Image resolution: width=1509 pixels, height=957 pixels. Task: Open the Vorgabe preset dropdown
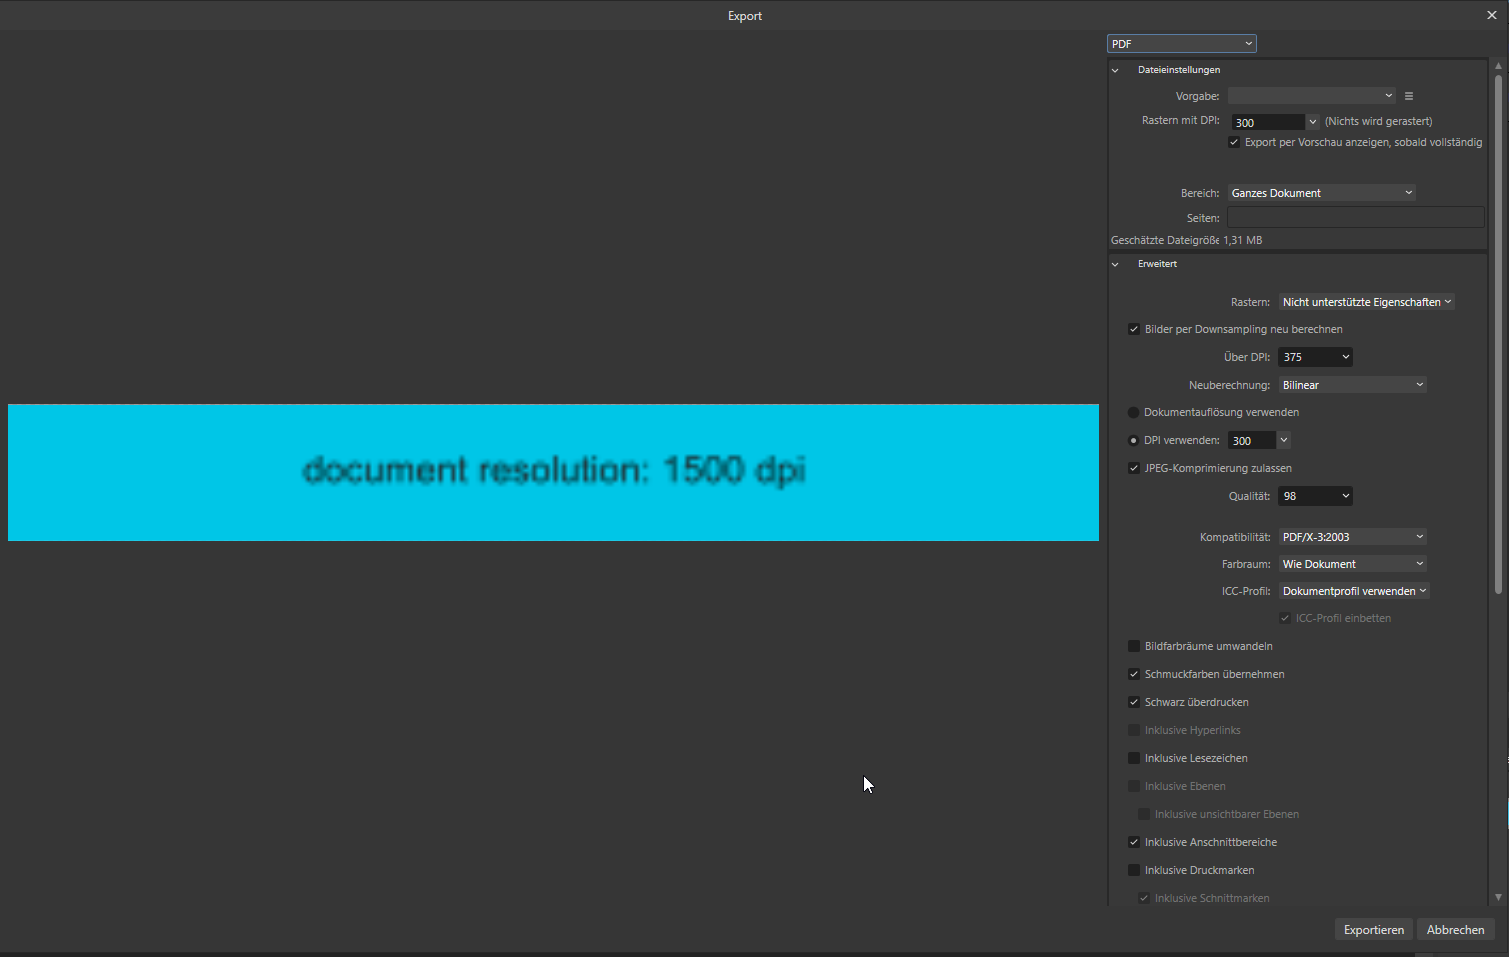pyautogui.click(x=1311, y=96)
